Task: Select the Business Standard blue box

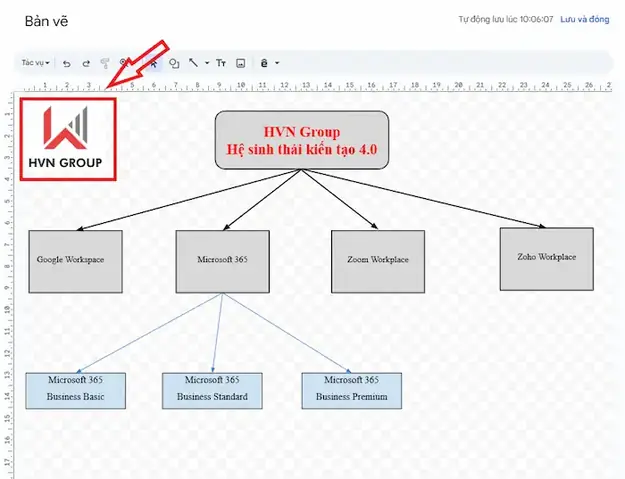Action: 212,391
